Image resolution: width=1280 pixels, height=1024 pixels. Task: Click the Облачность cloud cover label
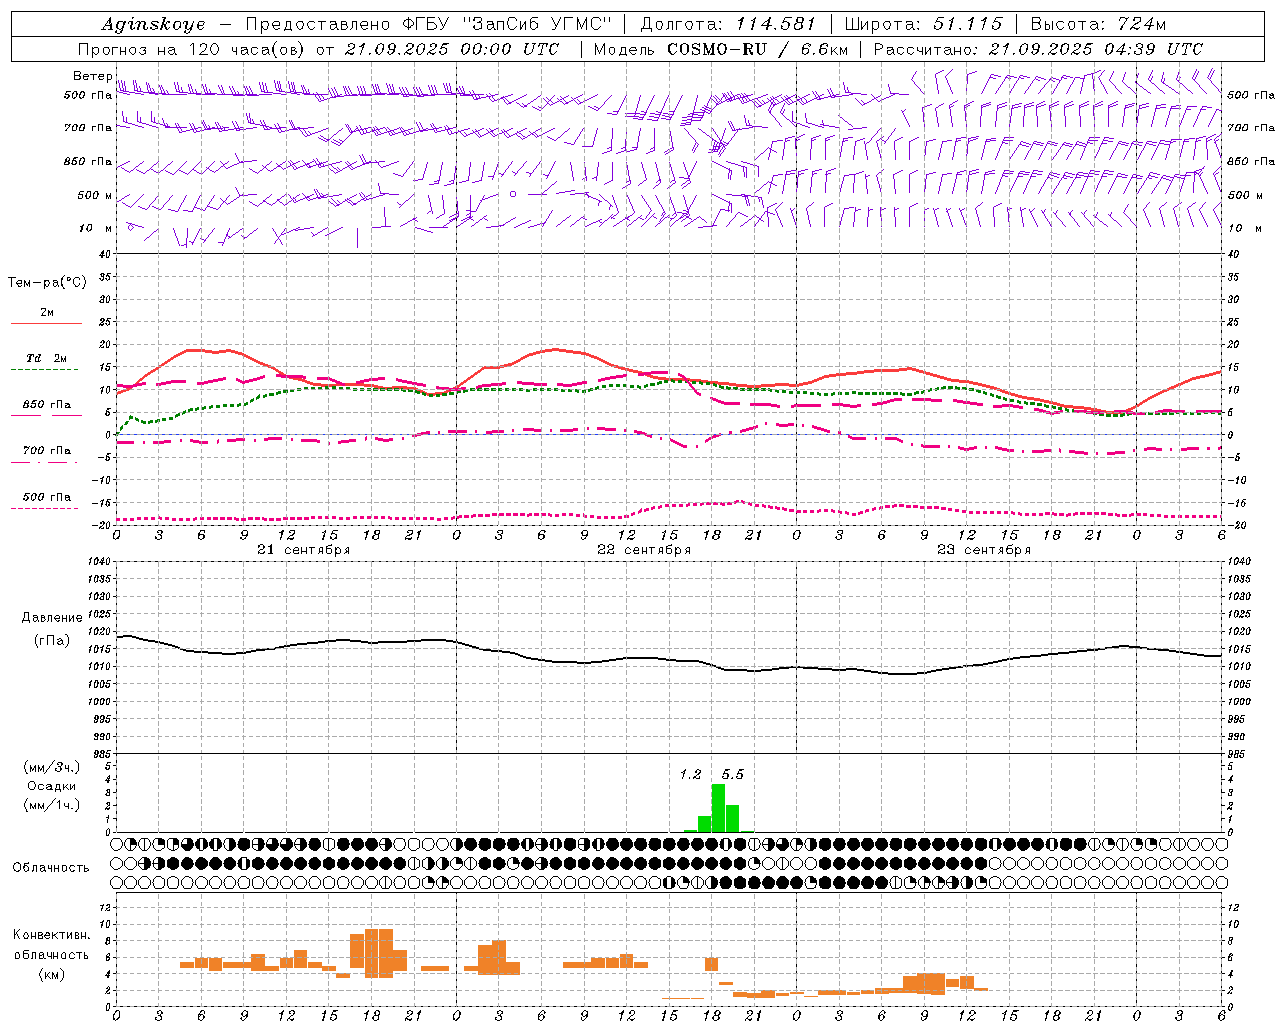(51, 867)
